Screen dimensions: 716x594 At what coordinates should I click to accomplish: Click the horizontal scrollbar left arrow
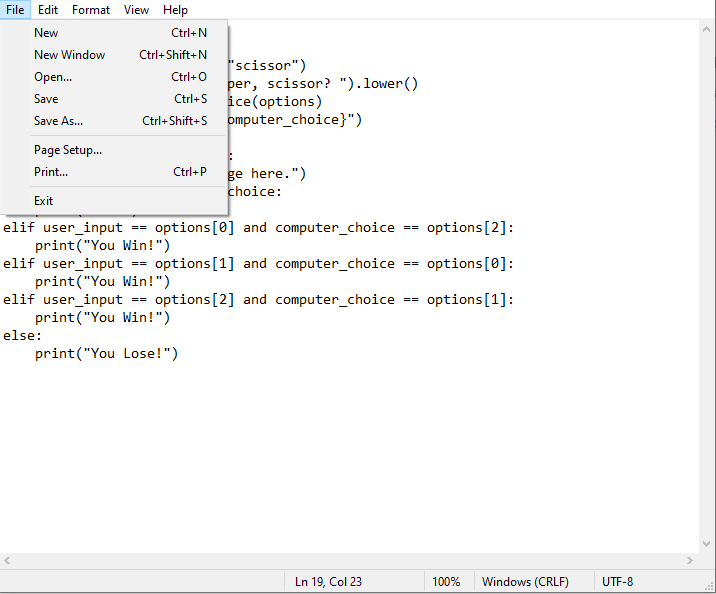pos(7,560)
